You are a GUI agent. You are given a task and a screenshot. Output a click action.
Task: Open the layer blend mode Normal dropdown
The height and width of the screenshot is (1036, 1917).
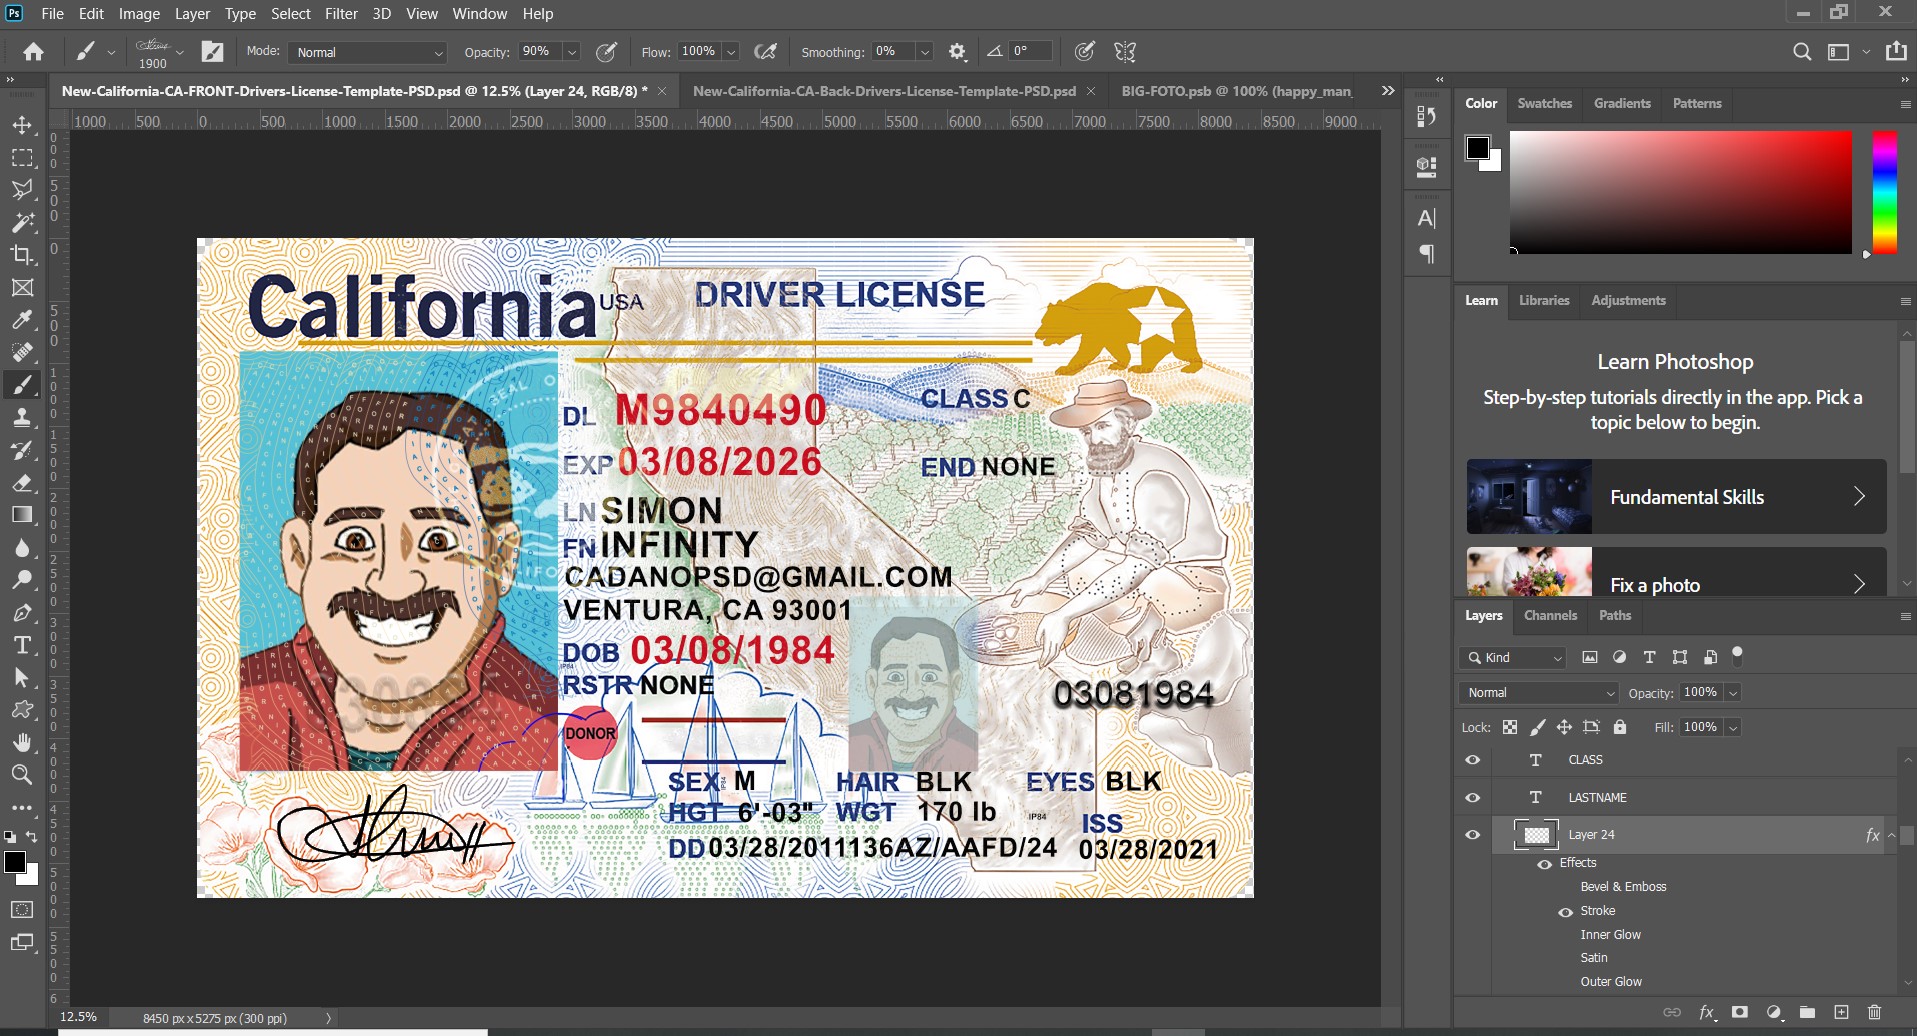[1538, 693]
